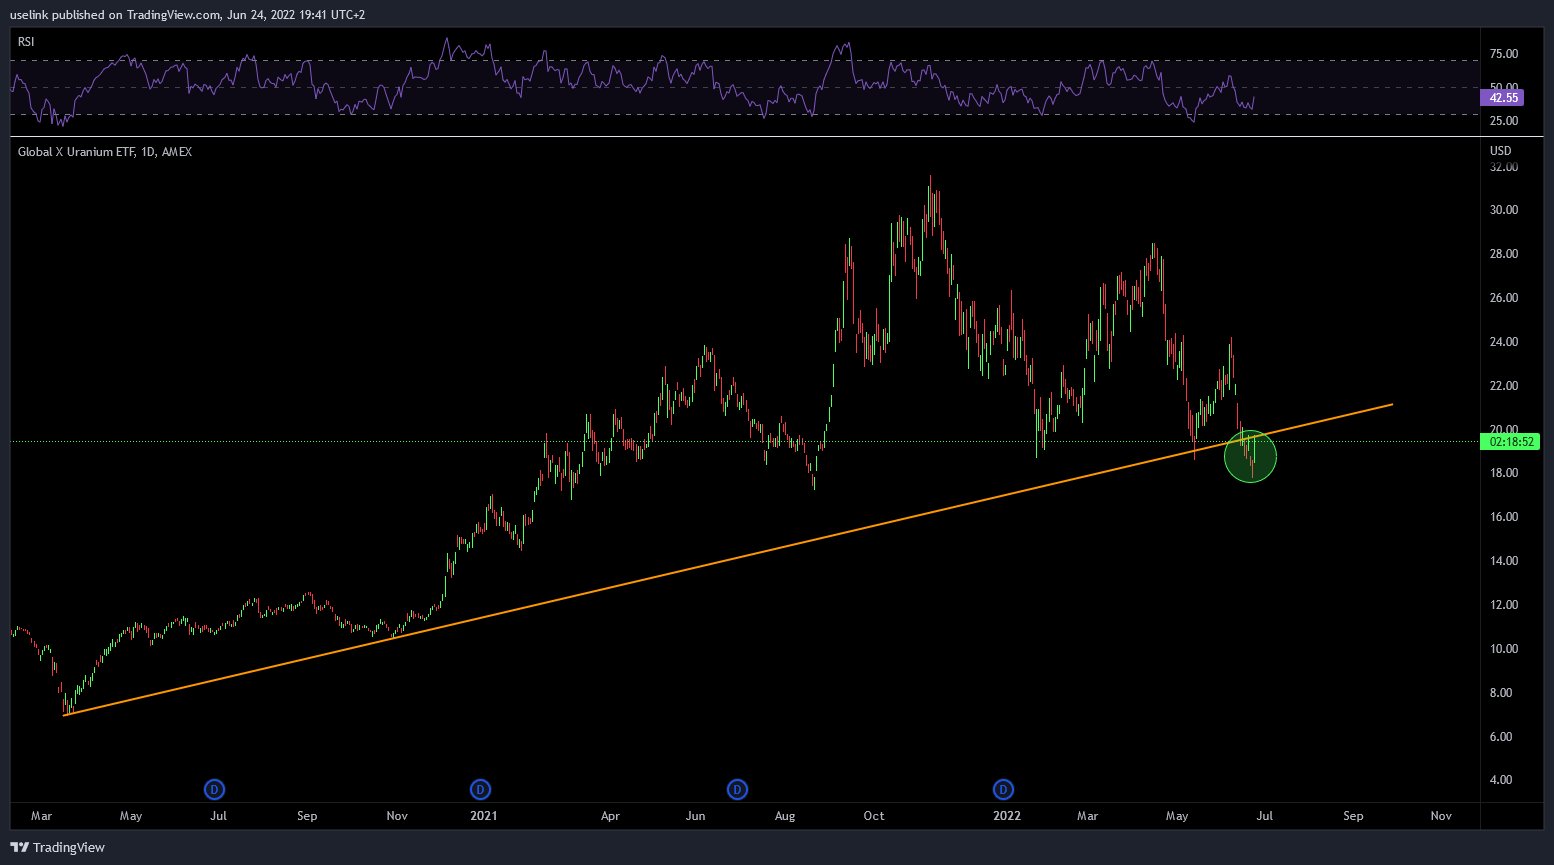Click "8.00" on the price axis
The height and width of the screenshot is (865, 1554).
click(1500, 693)
